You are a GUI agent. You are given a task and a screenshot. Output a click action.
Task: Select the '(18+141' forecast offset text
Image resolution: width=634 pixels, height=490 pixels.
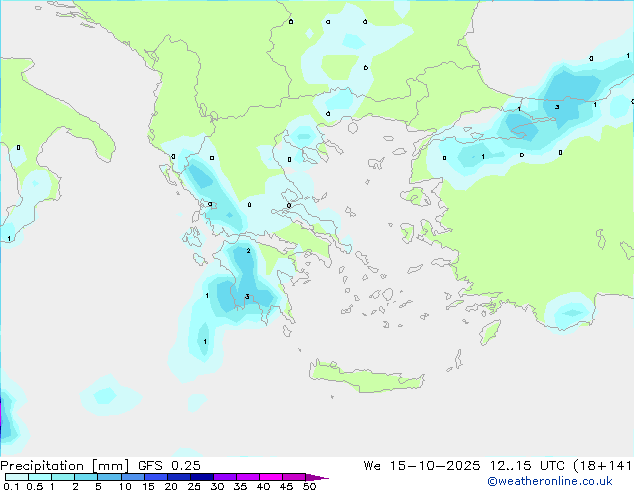602,466
